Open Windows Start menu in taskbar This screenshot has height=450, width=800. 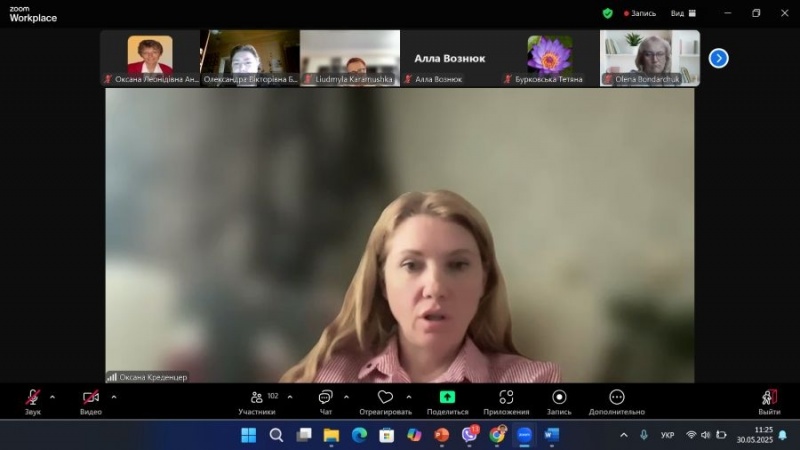point(249,435)
